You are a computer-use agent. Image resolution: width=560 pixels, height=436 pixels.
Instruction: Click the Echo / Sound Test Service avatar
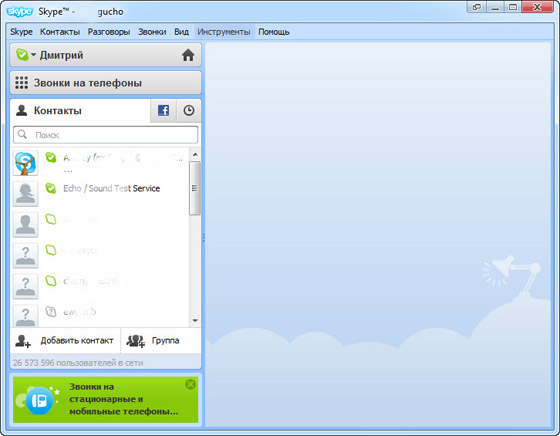coord(25,194)
